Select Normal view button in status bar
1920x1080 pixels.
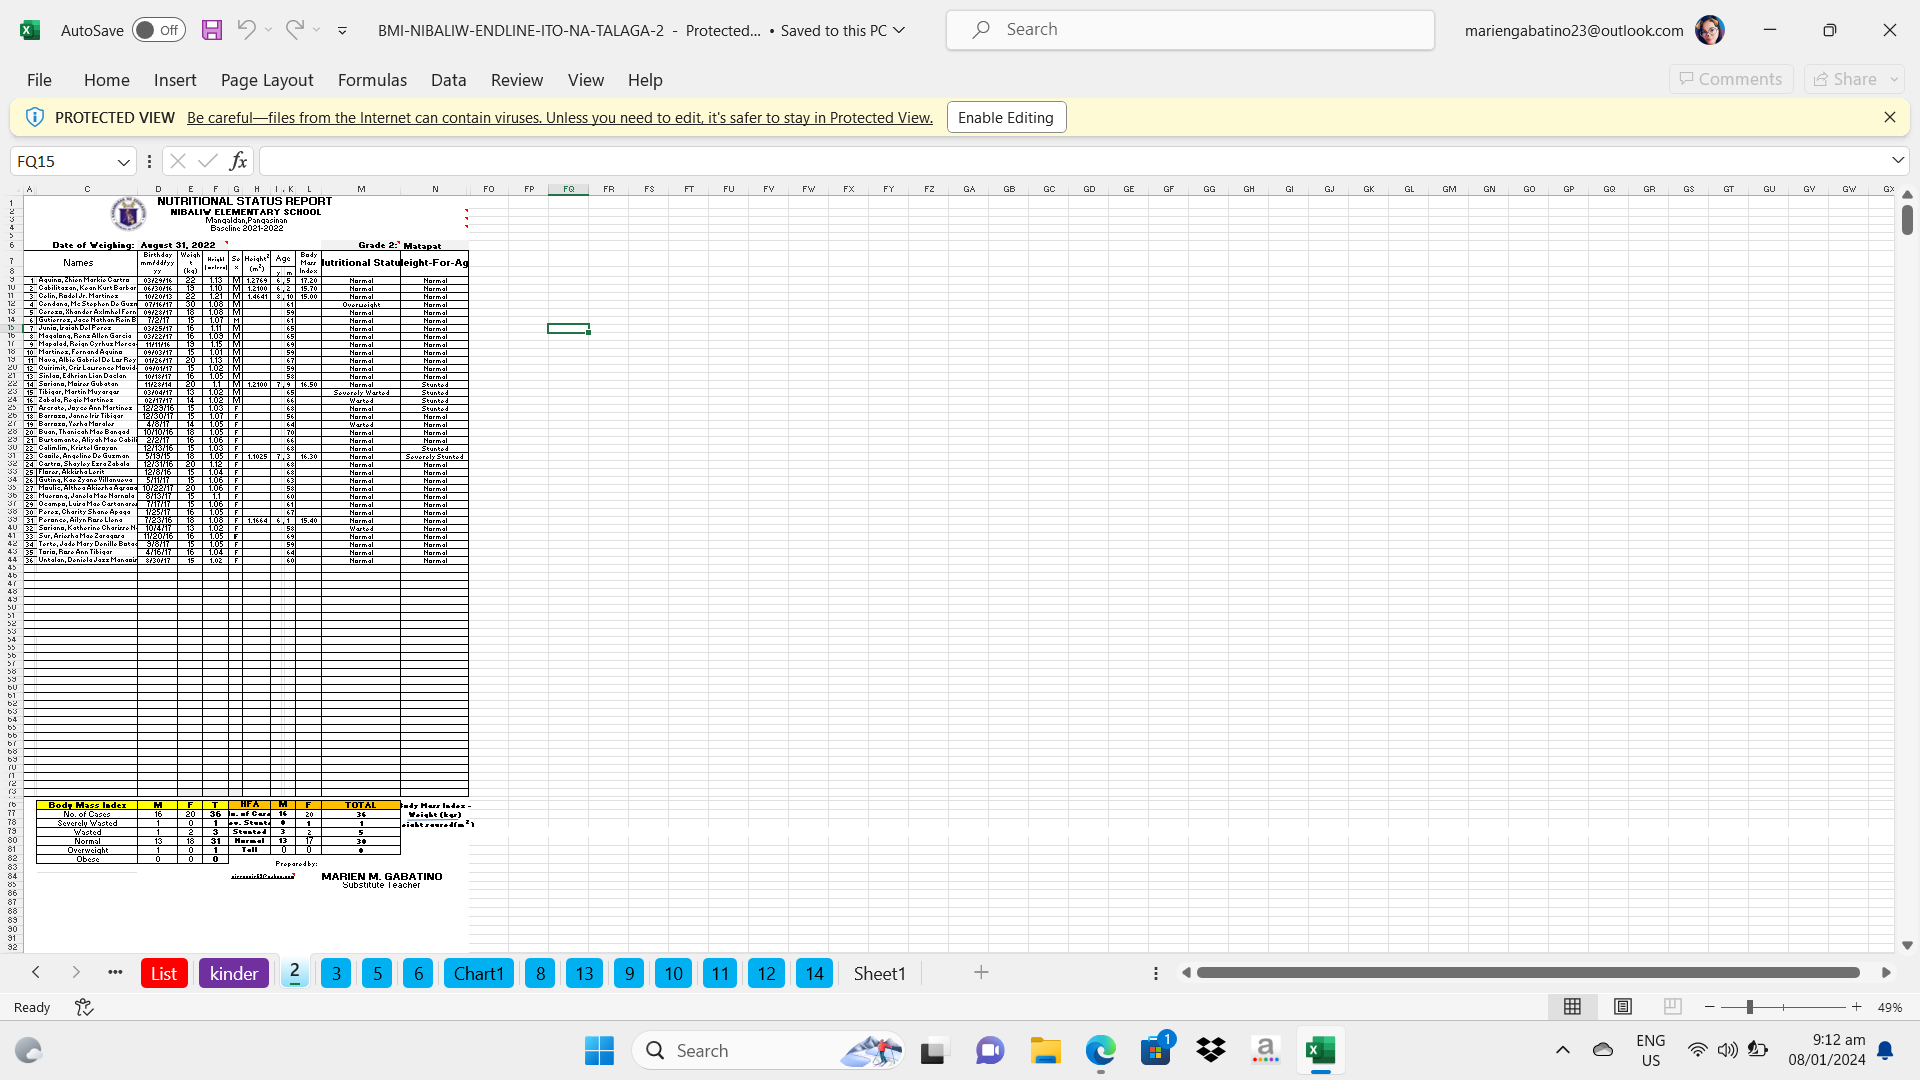[x=1572, y=1007]
